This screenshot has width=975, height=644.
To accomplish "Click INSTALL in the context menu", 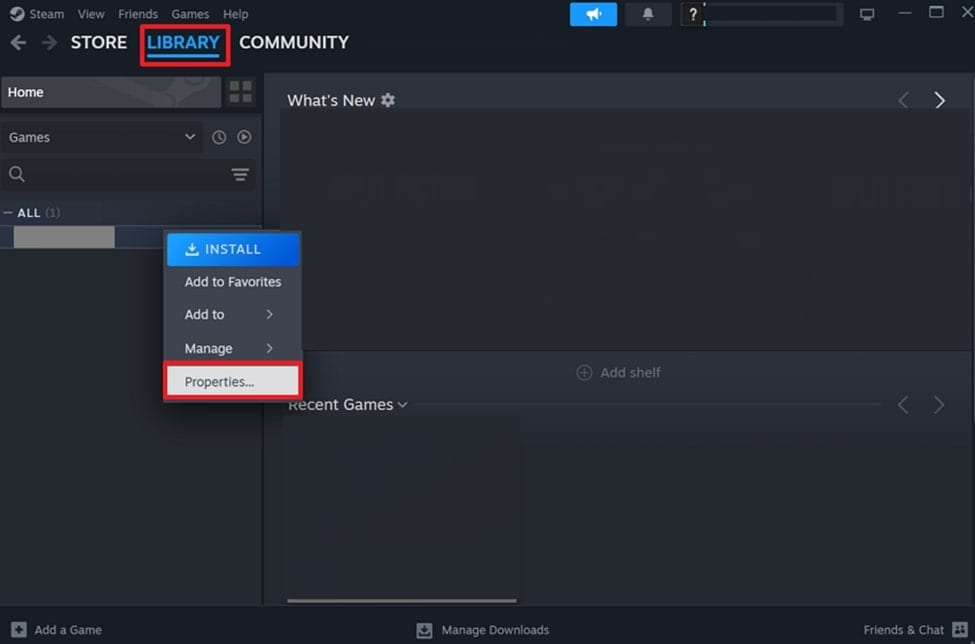I will 233,249.
